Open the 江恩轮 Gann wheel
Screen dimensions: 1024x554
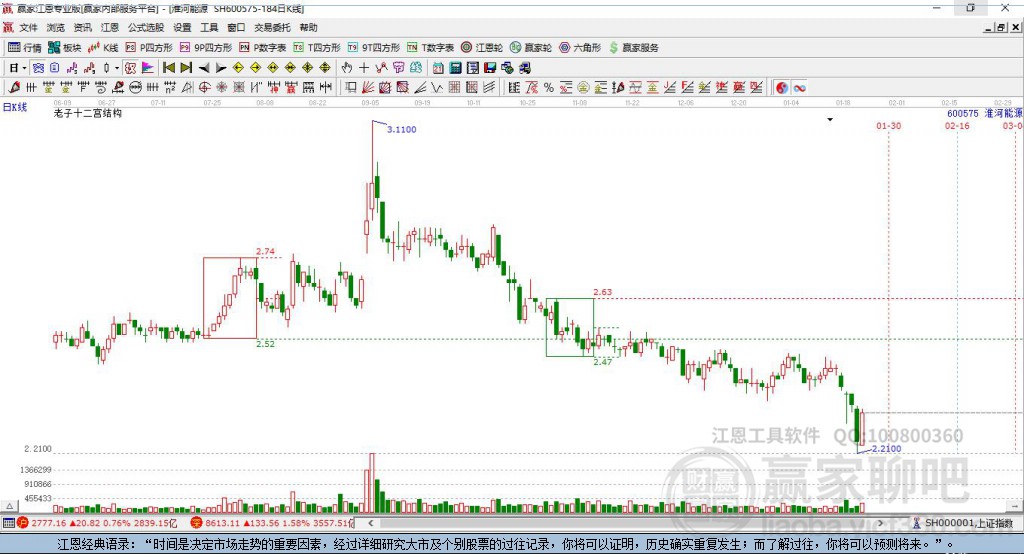(x=482, y=48)
